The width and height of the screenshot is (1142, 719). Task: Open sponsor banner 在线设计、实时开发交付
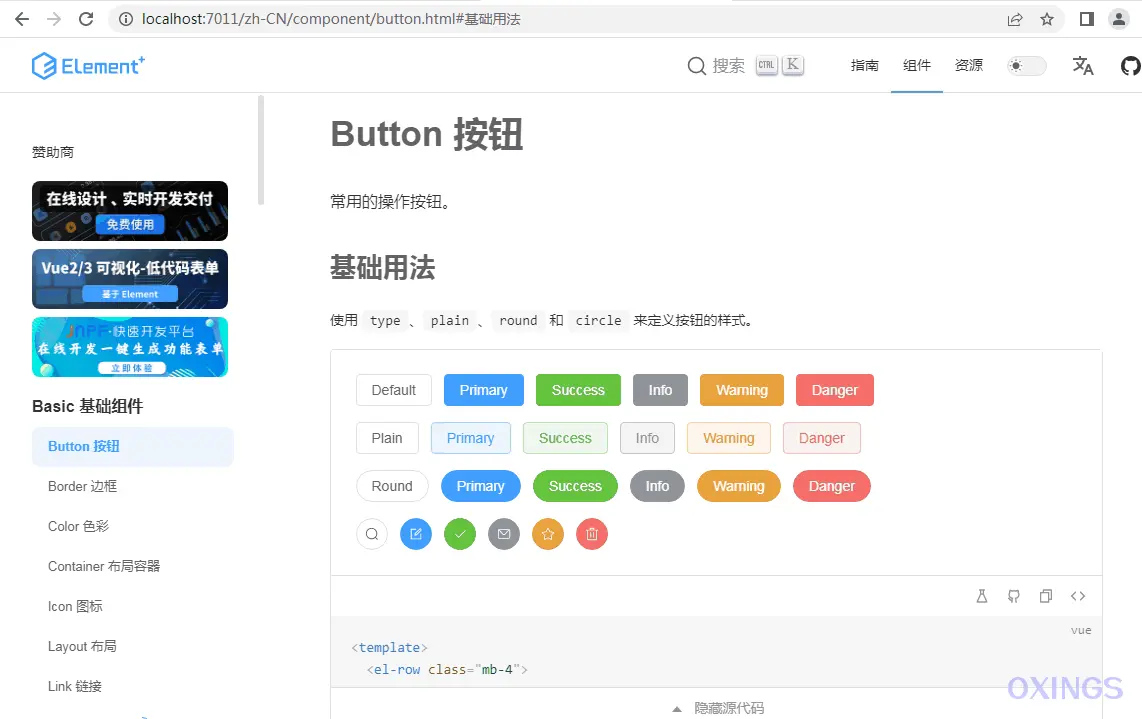tap(130, 211)
